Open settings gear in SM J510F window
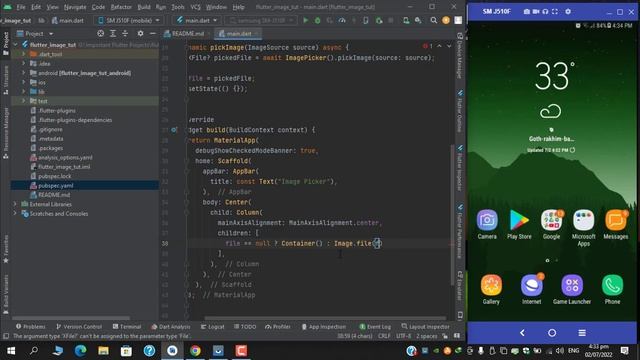640x360 pixels. [568, 12]
